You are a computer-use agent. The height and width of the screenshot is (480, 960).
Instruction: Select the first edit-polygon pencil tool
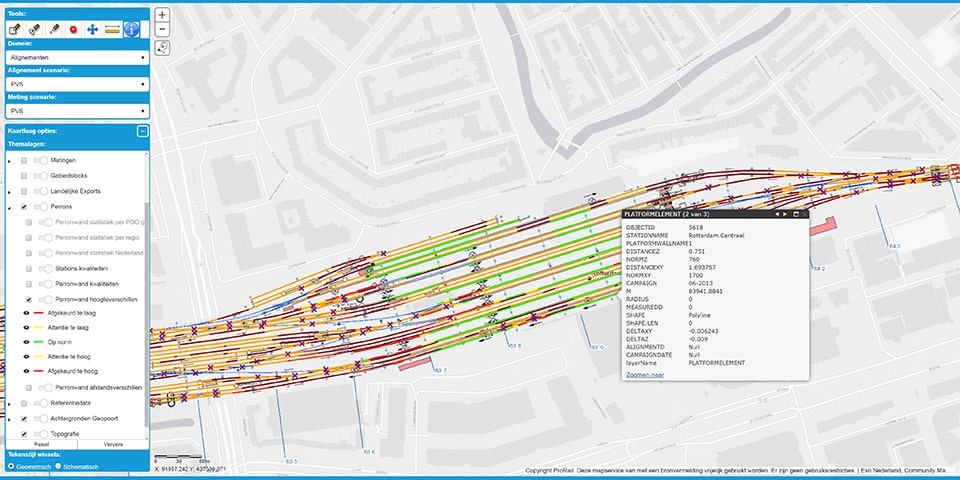tap(14, 29)
